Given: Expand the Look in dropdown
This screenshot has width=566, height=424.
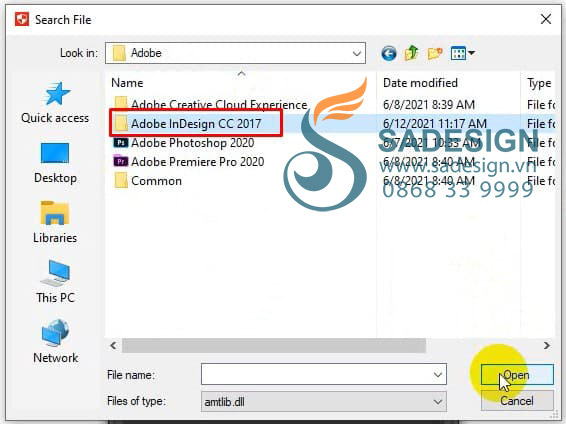Looking at the screenshot, I should click(x=357, y=54).
